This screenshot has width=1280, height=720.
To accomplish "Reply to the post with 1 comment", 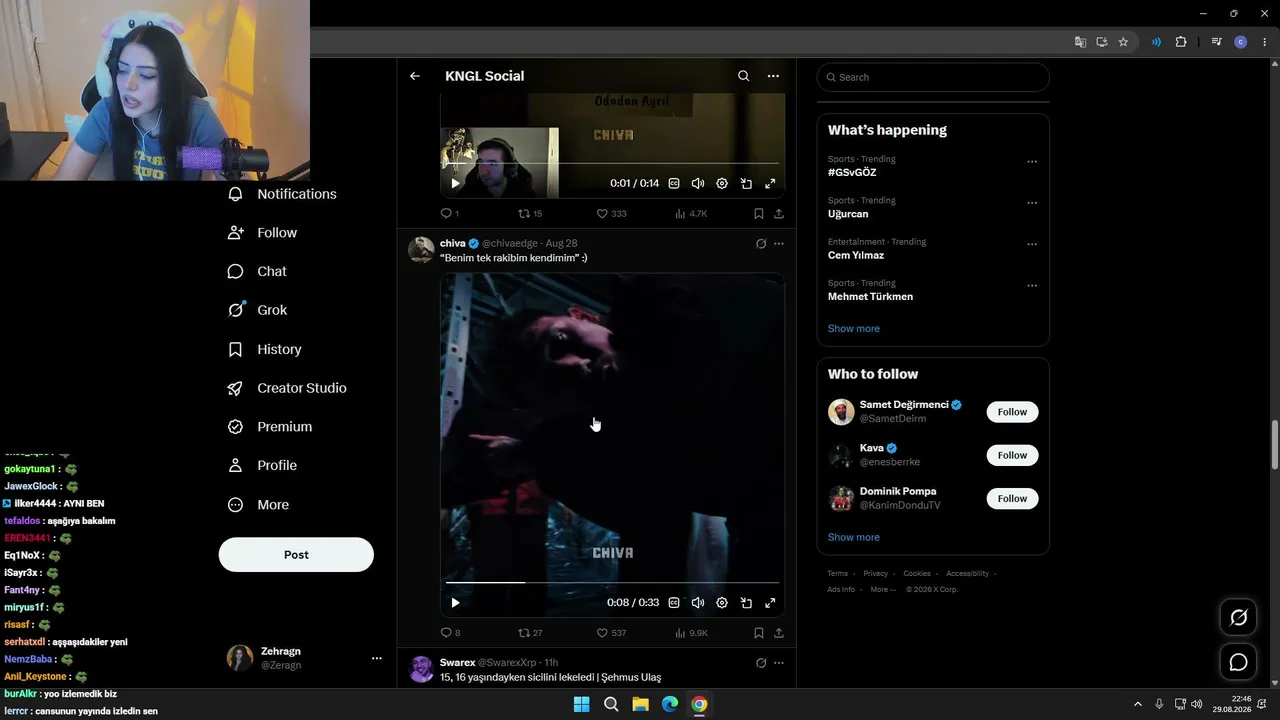I will (x=450, y=213).
